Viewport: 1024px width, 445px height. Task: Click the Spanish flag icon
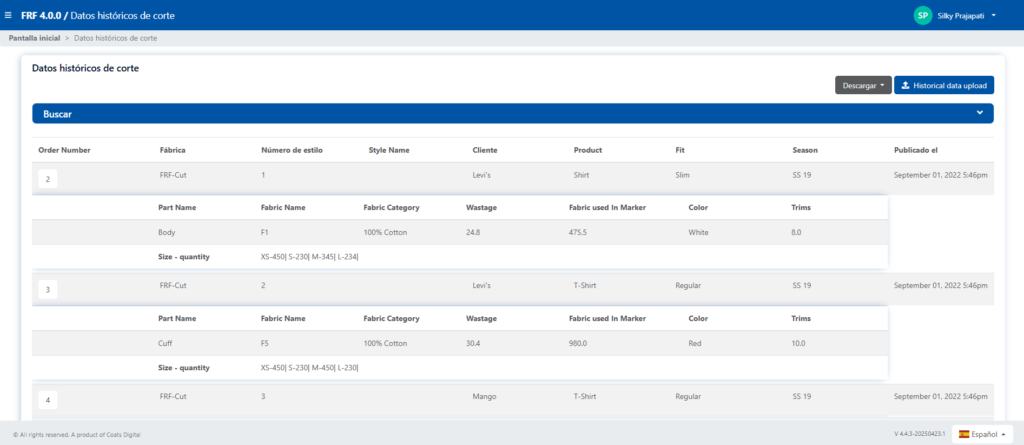(964, 434)
